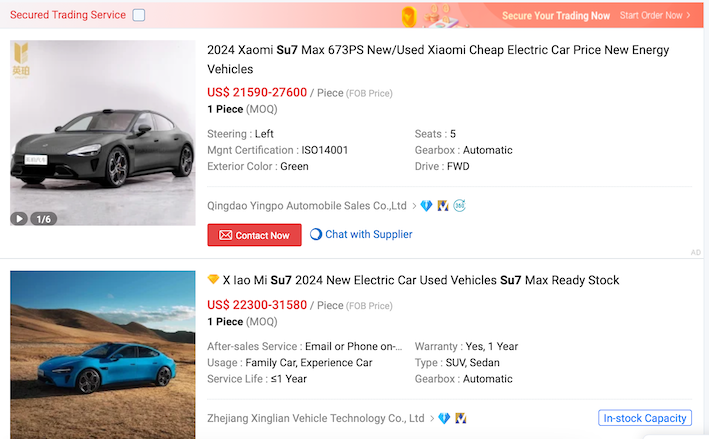This screenshot has width=709, height=439.
Task: Expand arrow next to Qingdao Yingpo supplier name
Action: 414,206
